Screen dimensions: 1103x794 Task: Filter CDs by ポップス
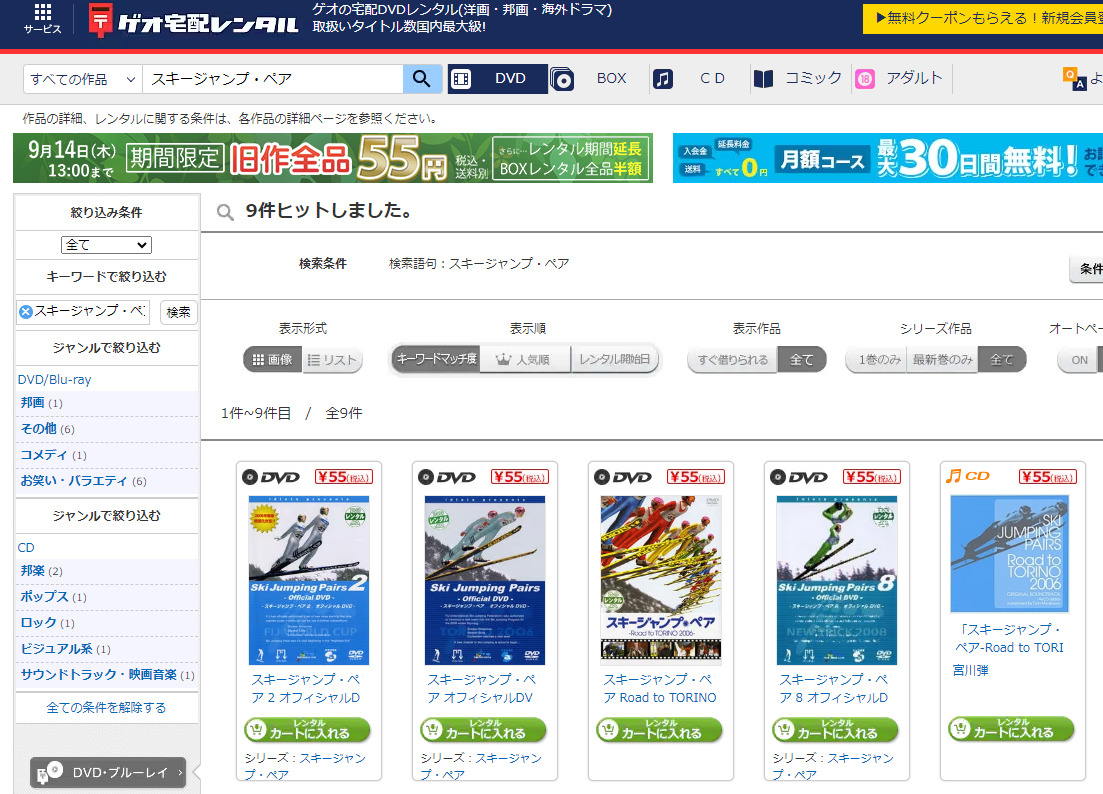(44, 596)
